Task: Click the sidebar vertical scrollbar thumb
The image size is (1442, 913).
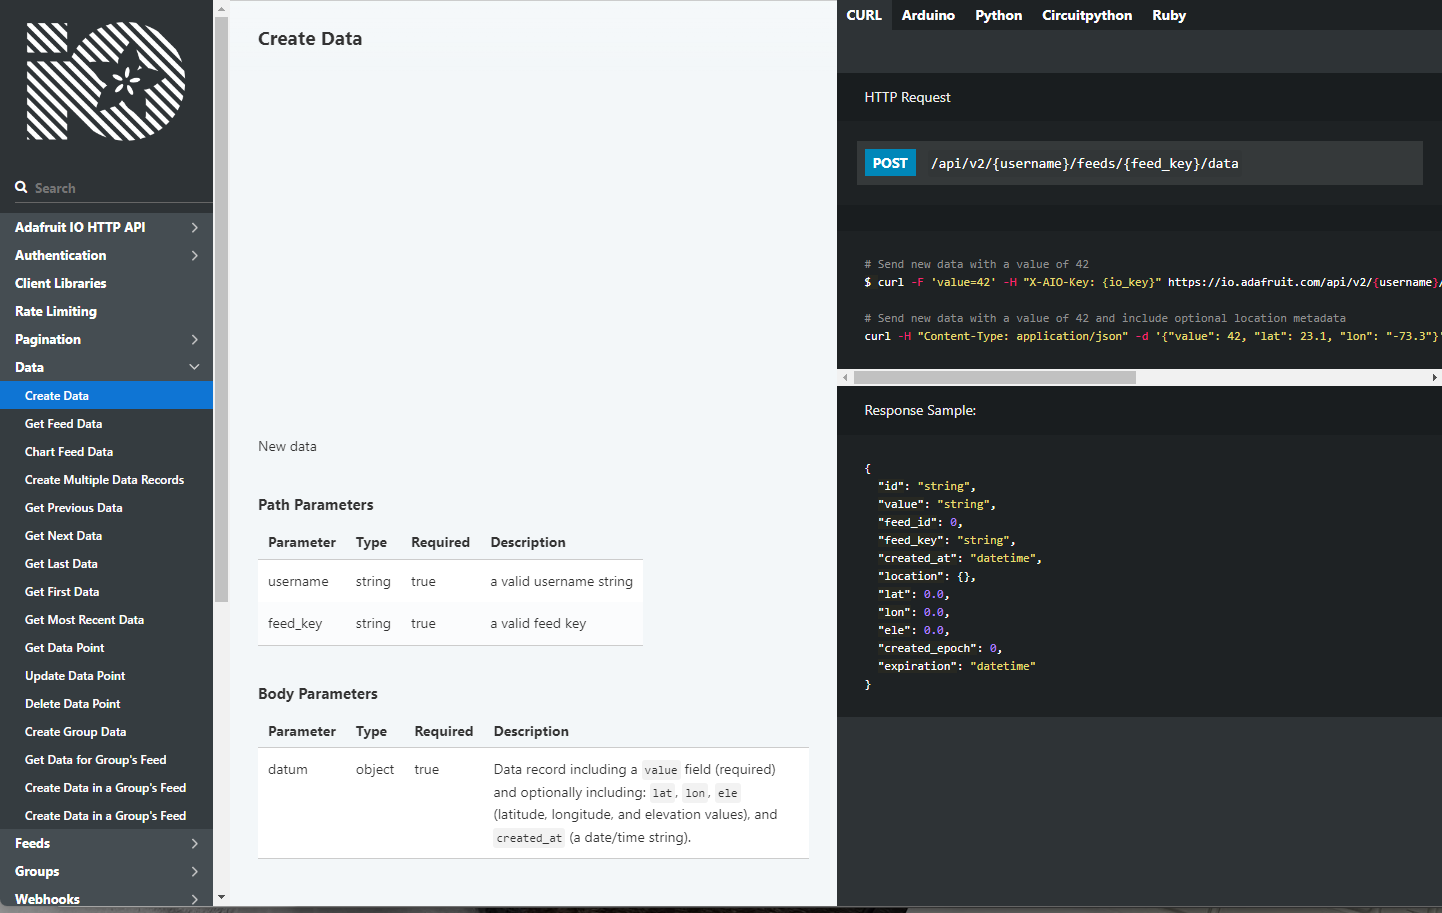Action: coord(221,309)
